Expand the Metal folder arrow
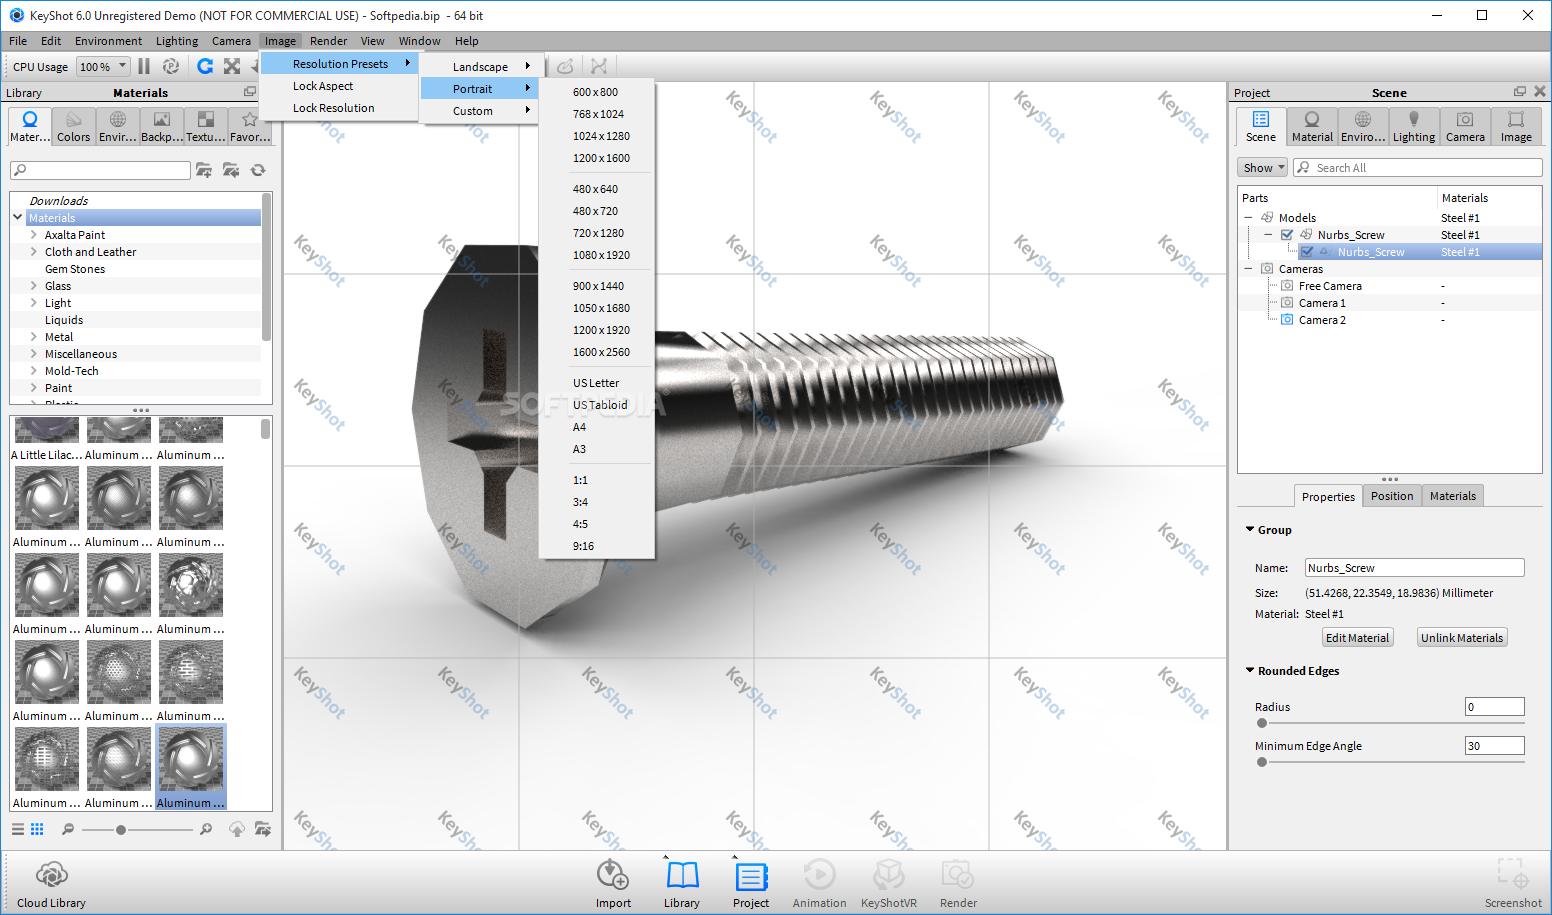 (x=33, y=337)
